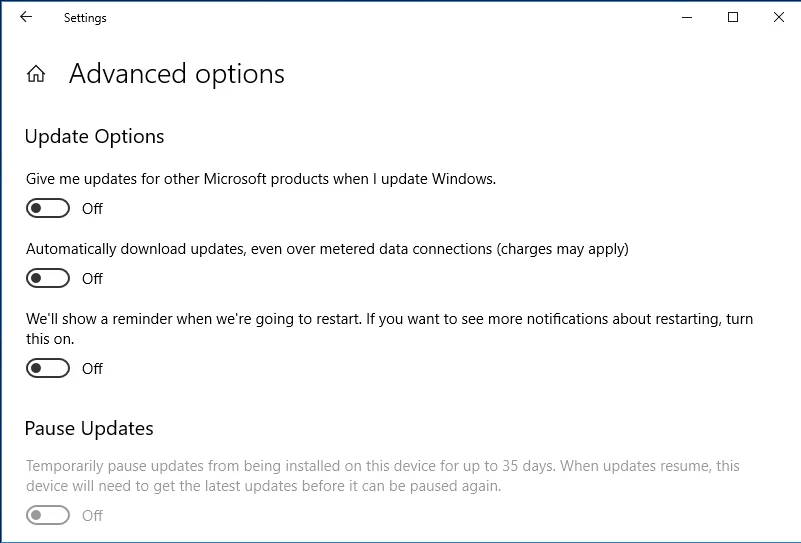
Task: Click the greyed-out Pause Updates switch
Action: click(49, 515)
